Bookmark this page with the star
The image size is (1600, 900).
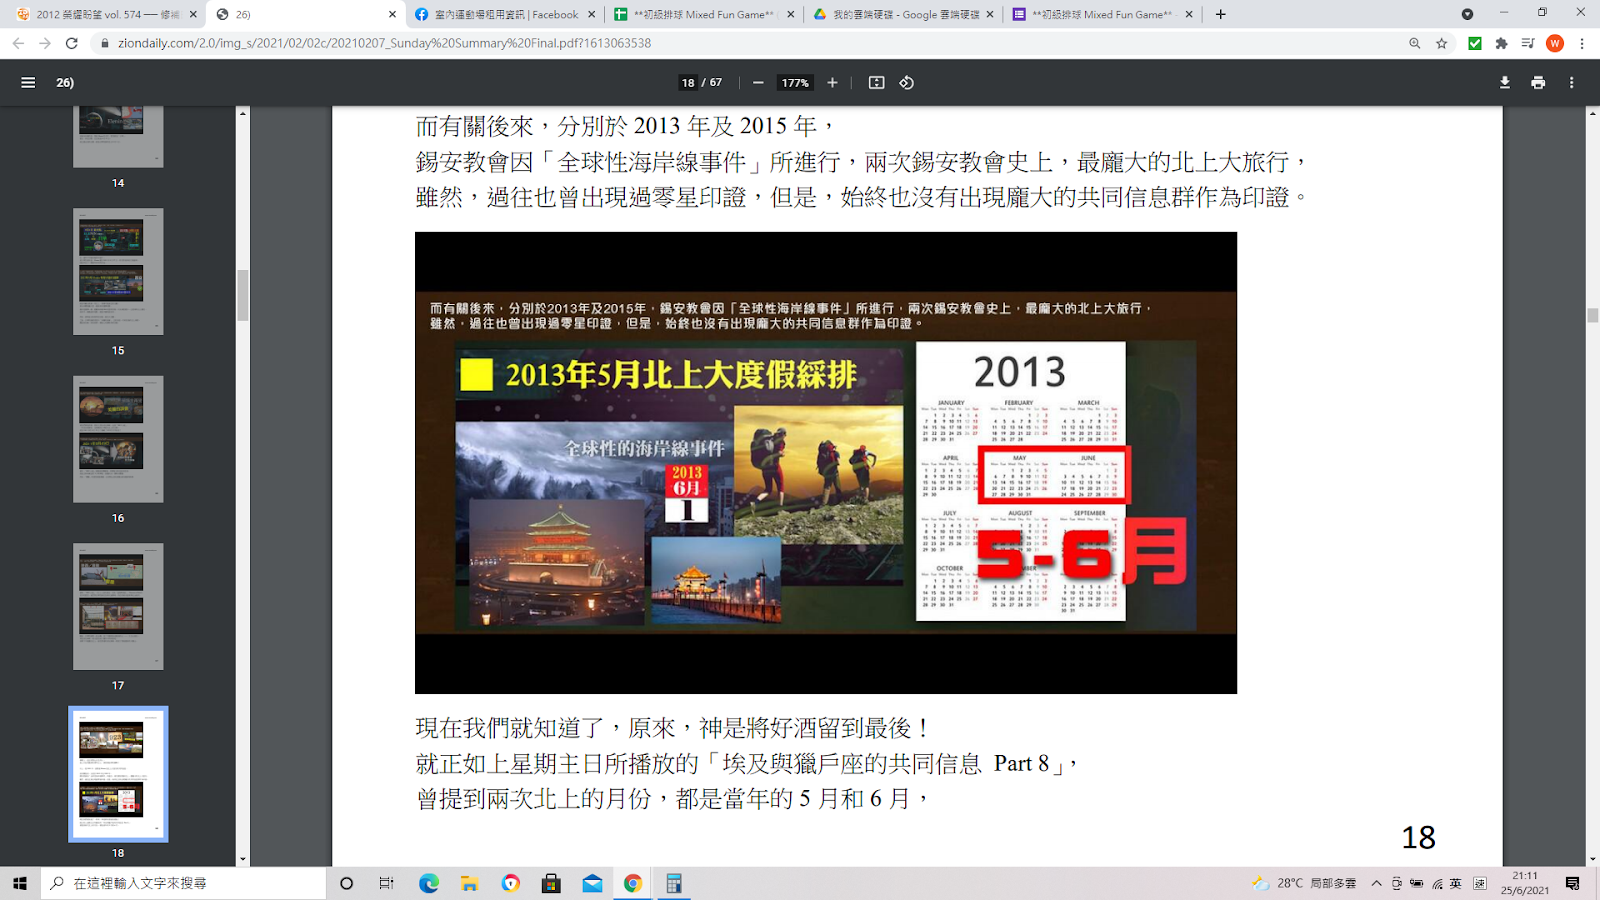click(x=1441, y=43)
